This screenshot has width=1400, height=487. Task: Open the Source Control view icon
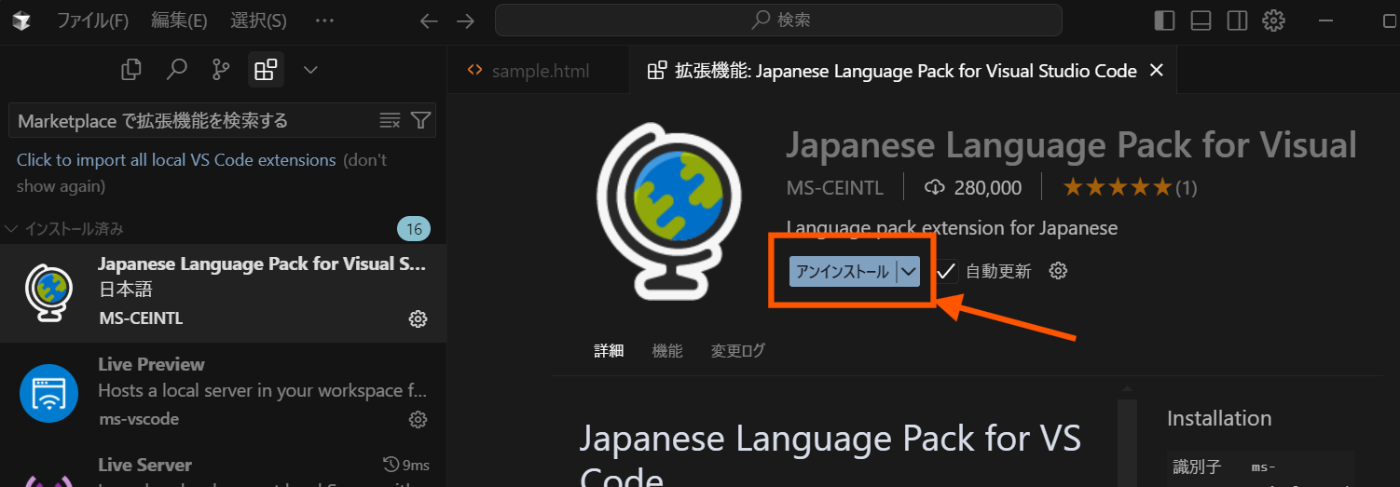point(221,70)
